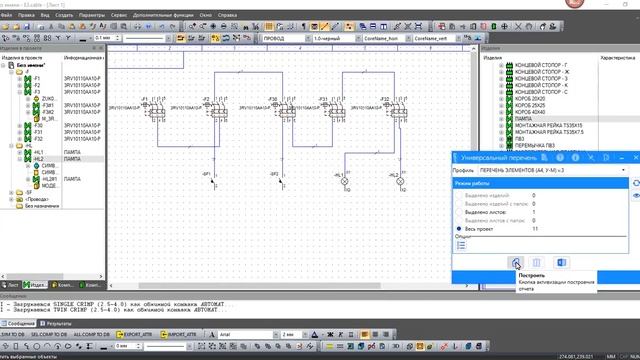Click first info circle icon in dialog title
640x360 pixels.
(x=560, y=158)
